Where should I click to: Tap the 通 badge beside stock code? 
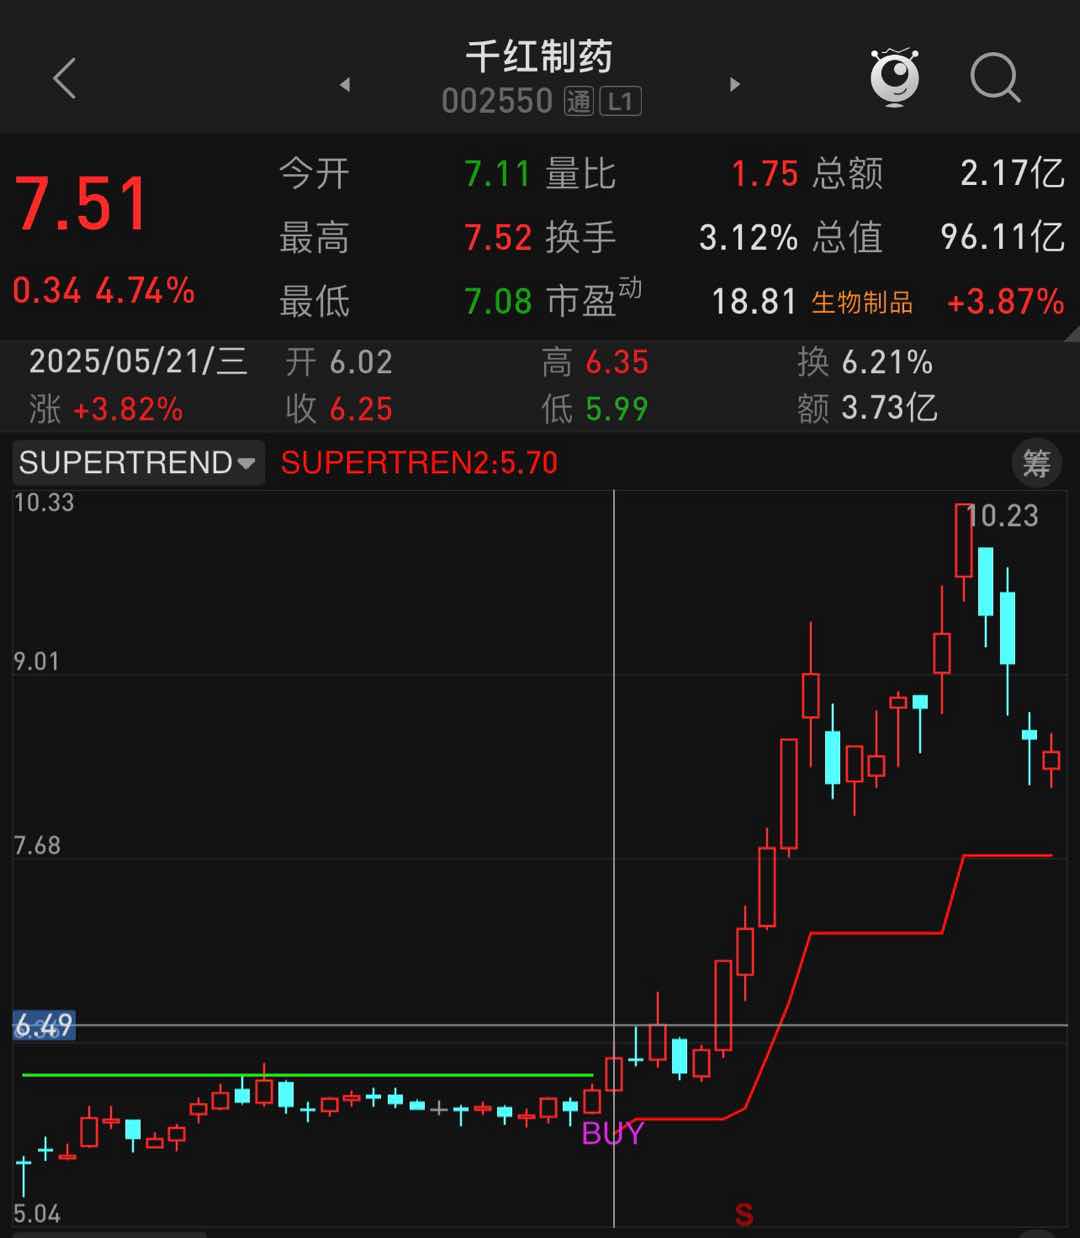[579, 101]
